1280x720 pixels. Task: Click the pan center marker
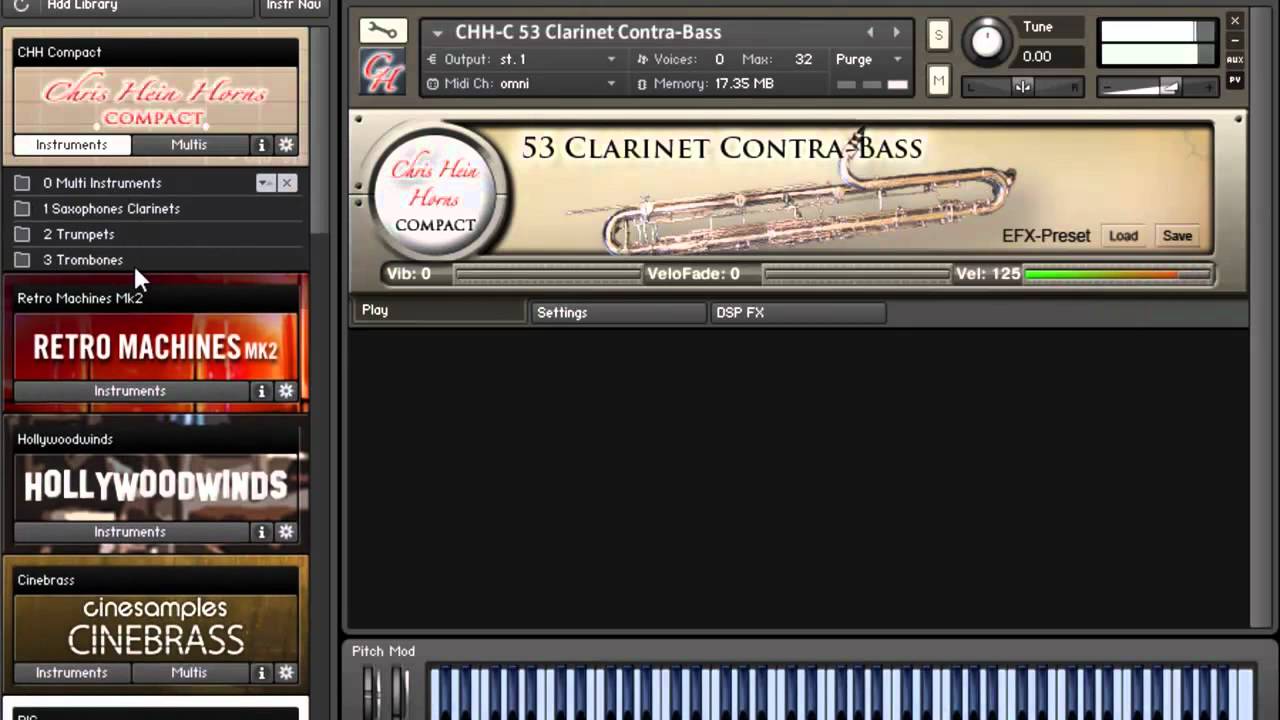point(1022,87)
